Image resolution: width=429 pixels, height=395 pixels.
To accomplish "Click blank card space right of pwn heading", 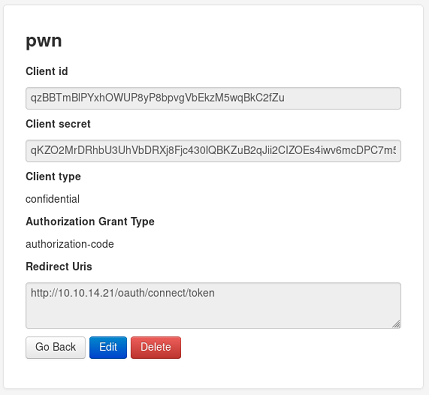I will (x=233, y=41).
